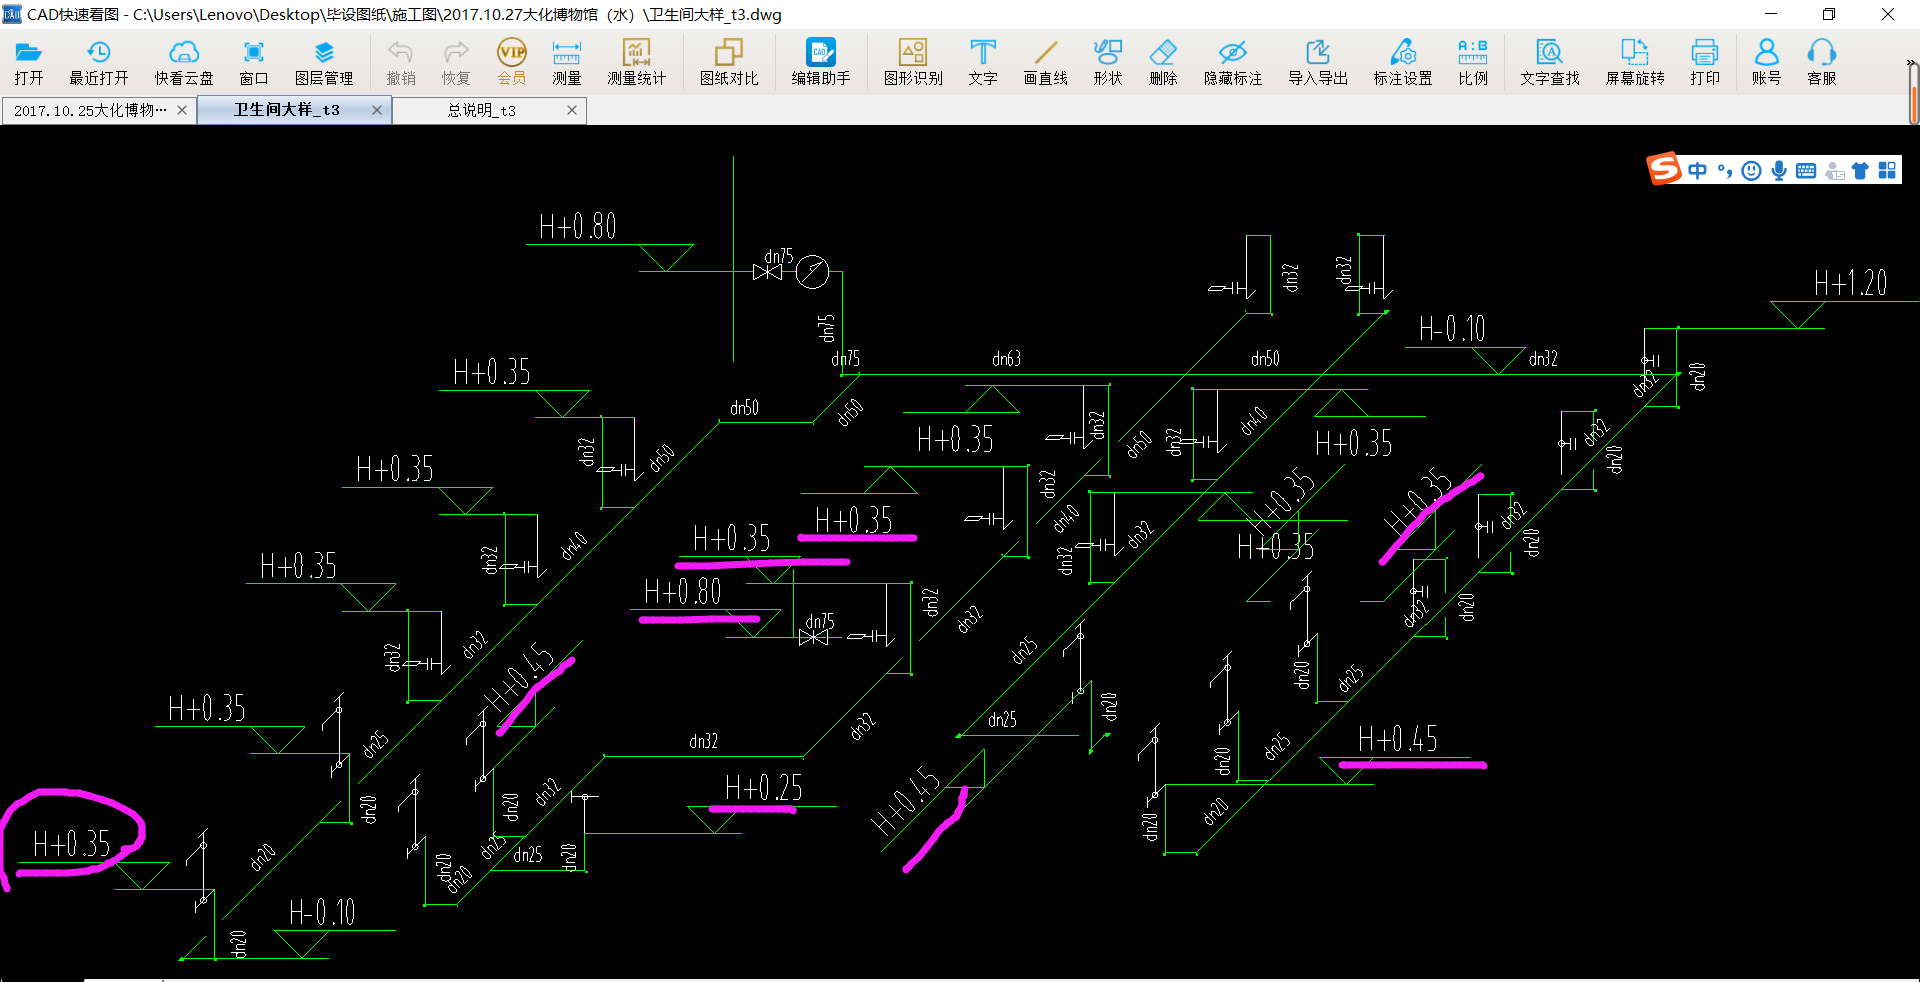Click the Sogou input S logo

click(1664, 169)
